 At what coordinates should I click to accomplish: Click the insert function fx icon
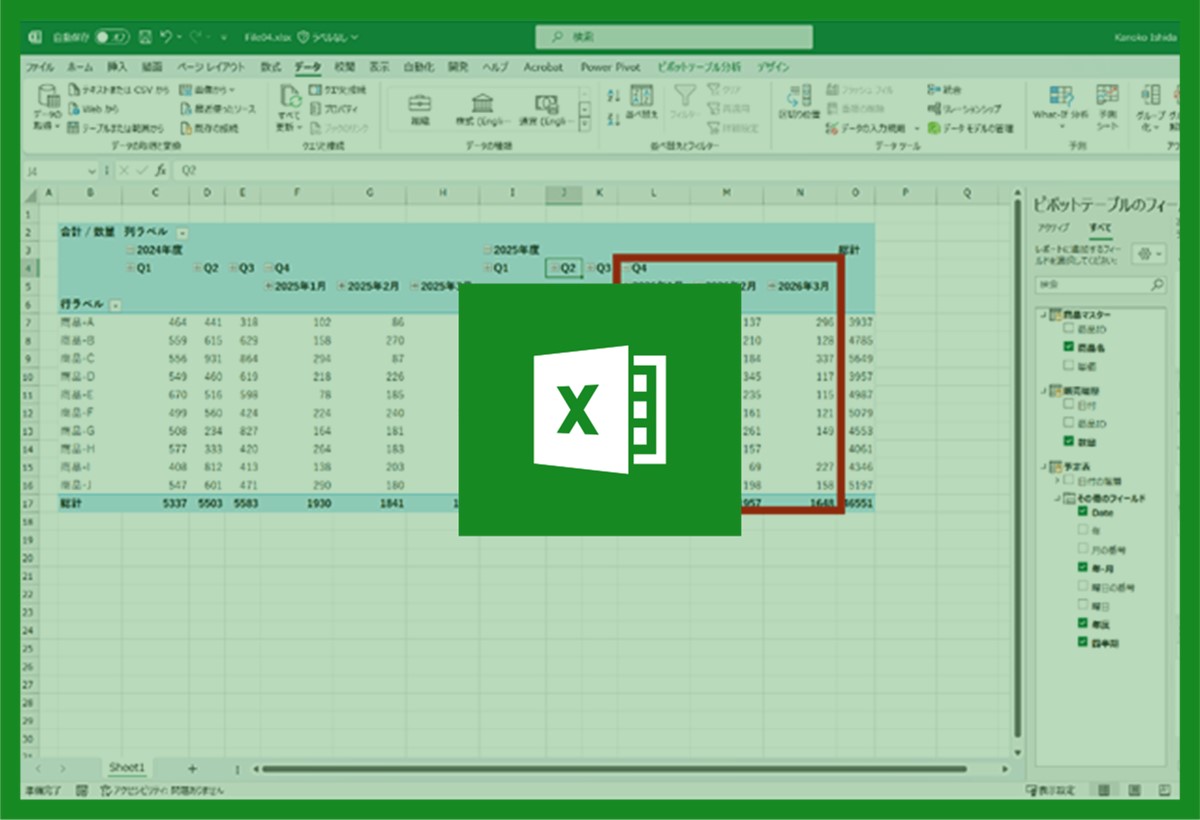160,171
